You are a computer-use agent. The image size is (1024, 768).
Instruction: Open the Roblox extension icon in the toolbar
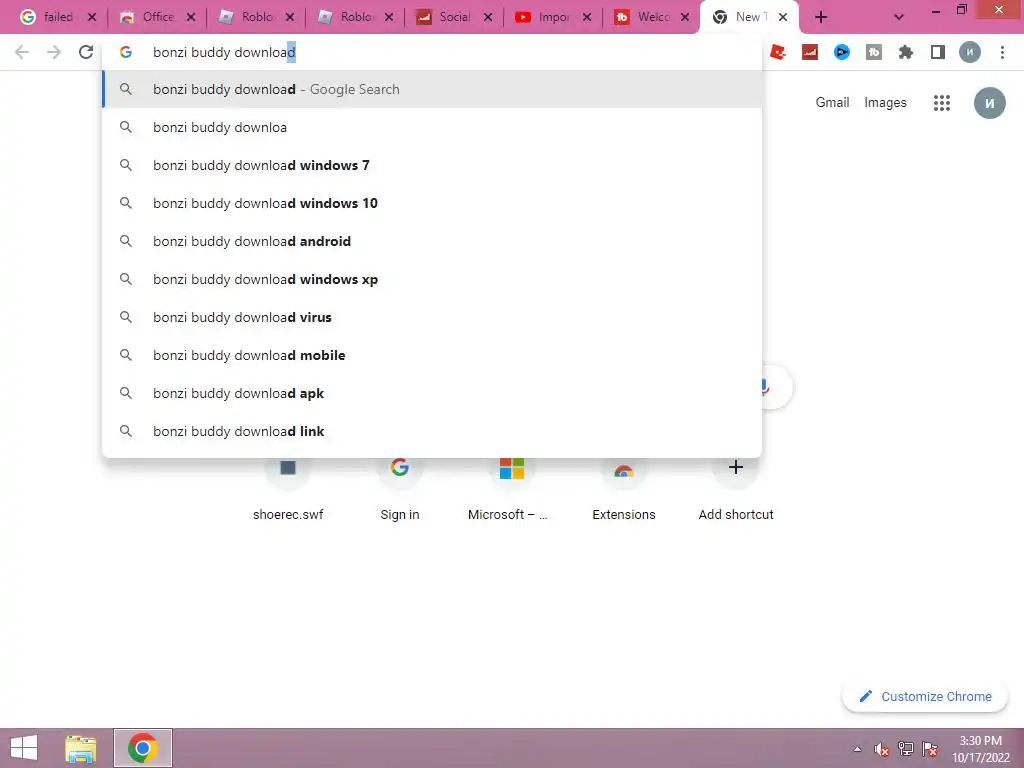pos(777,52)
